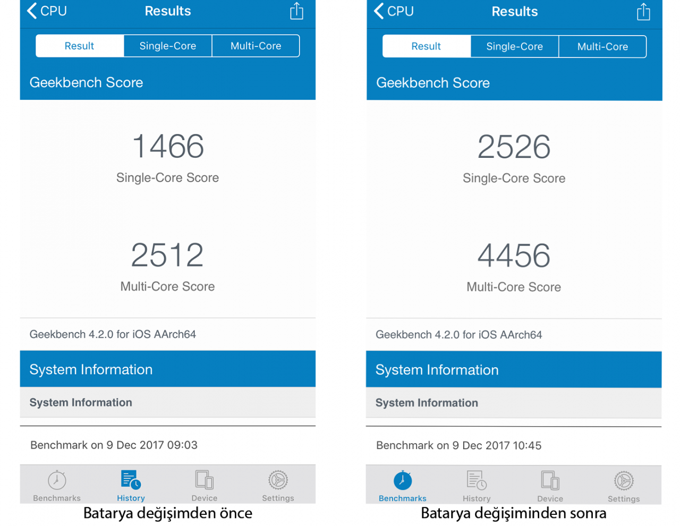Screen dimensions: 680x526
Task: Tap the 1466 Single-Core Score value
Action: tap(167, 147)
